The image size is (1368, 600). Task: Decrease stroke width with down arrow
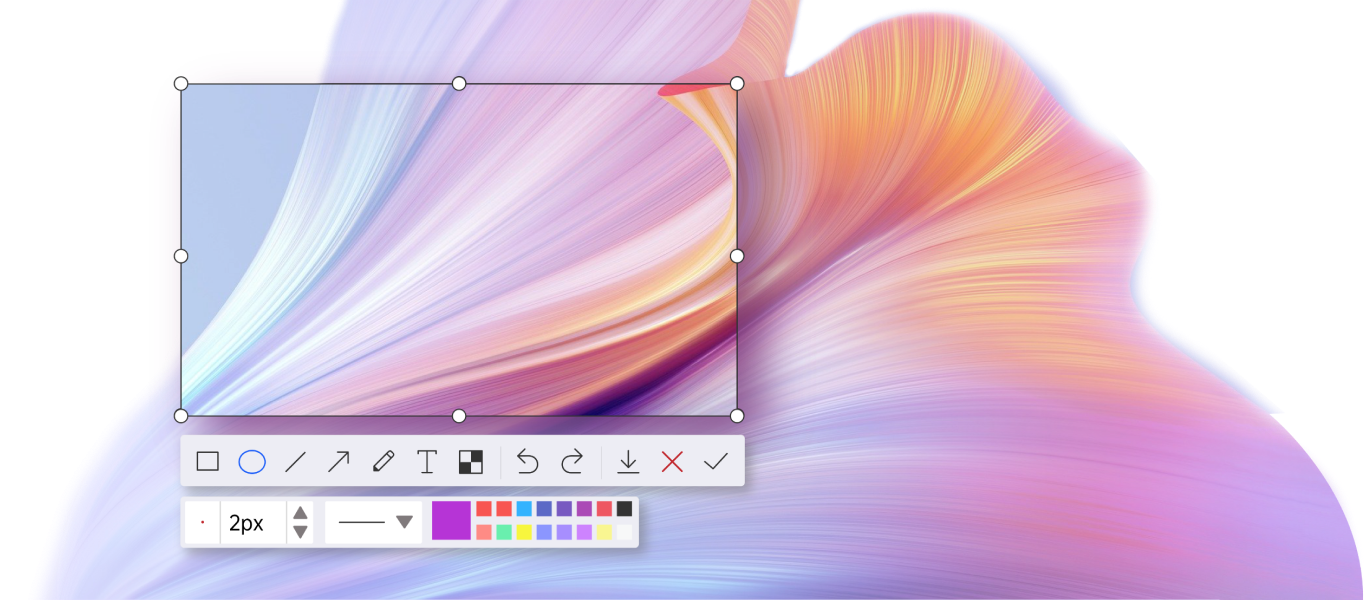(x=300, y=532)
